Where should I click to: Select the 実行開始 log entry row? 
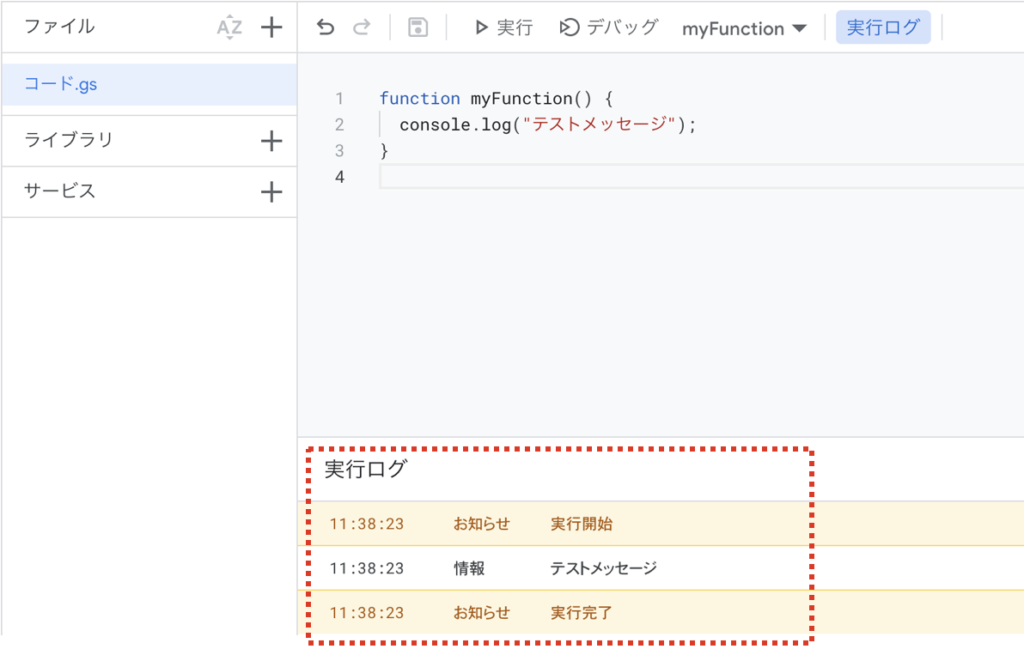coord(581,523)
